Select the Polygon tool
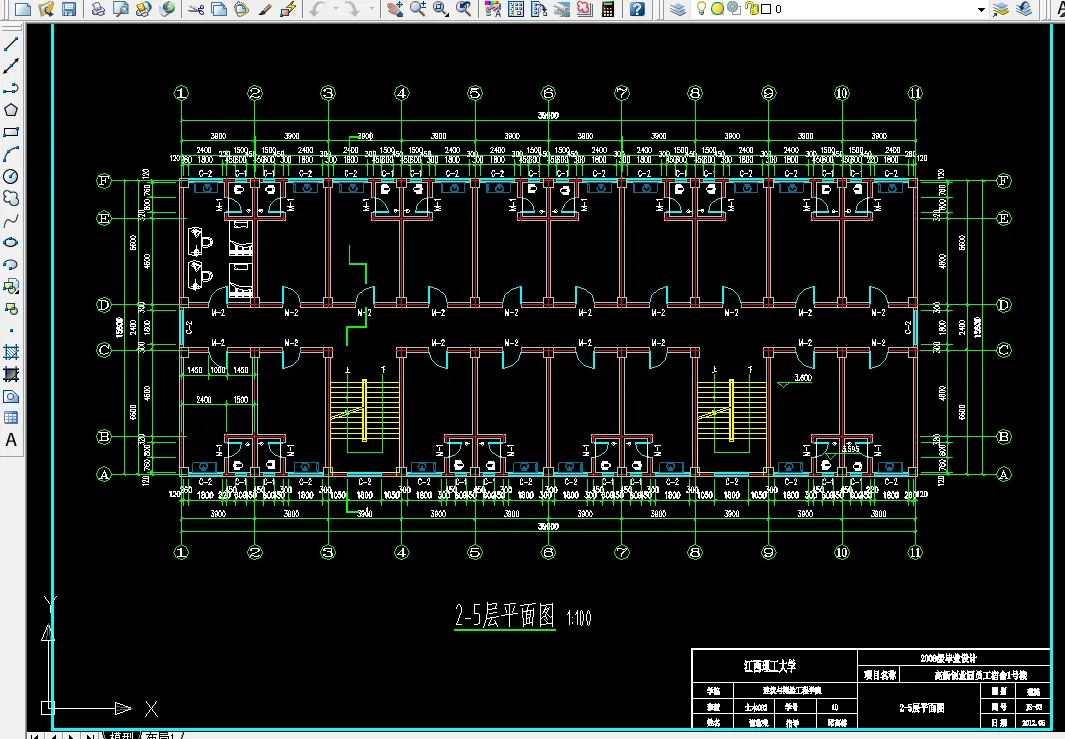Screen dimensions: 1065x739 coord(11,110)
